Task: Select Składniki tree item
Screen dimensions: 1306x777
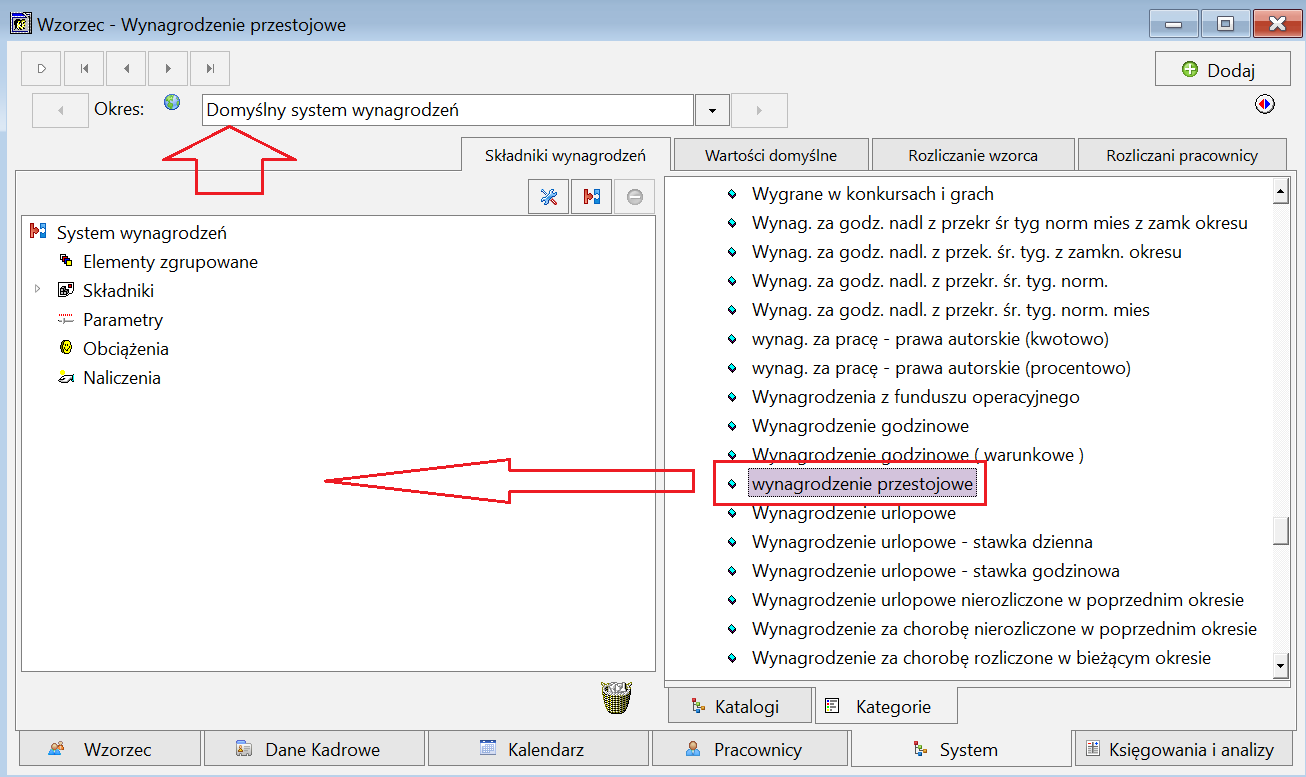Action: click(118, 291)
